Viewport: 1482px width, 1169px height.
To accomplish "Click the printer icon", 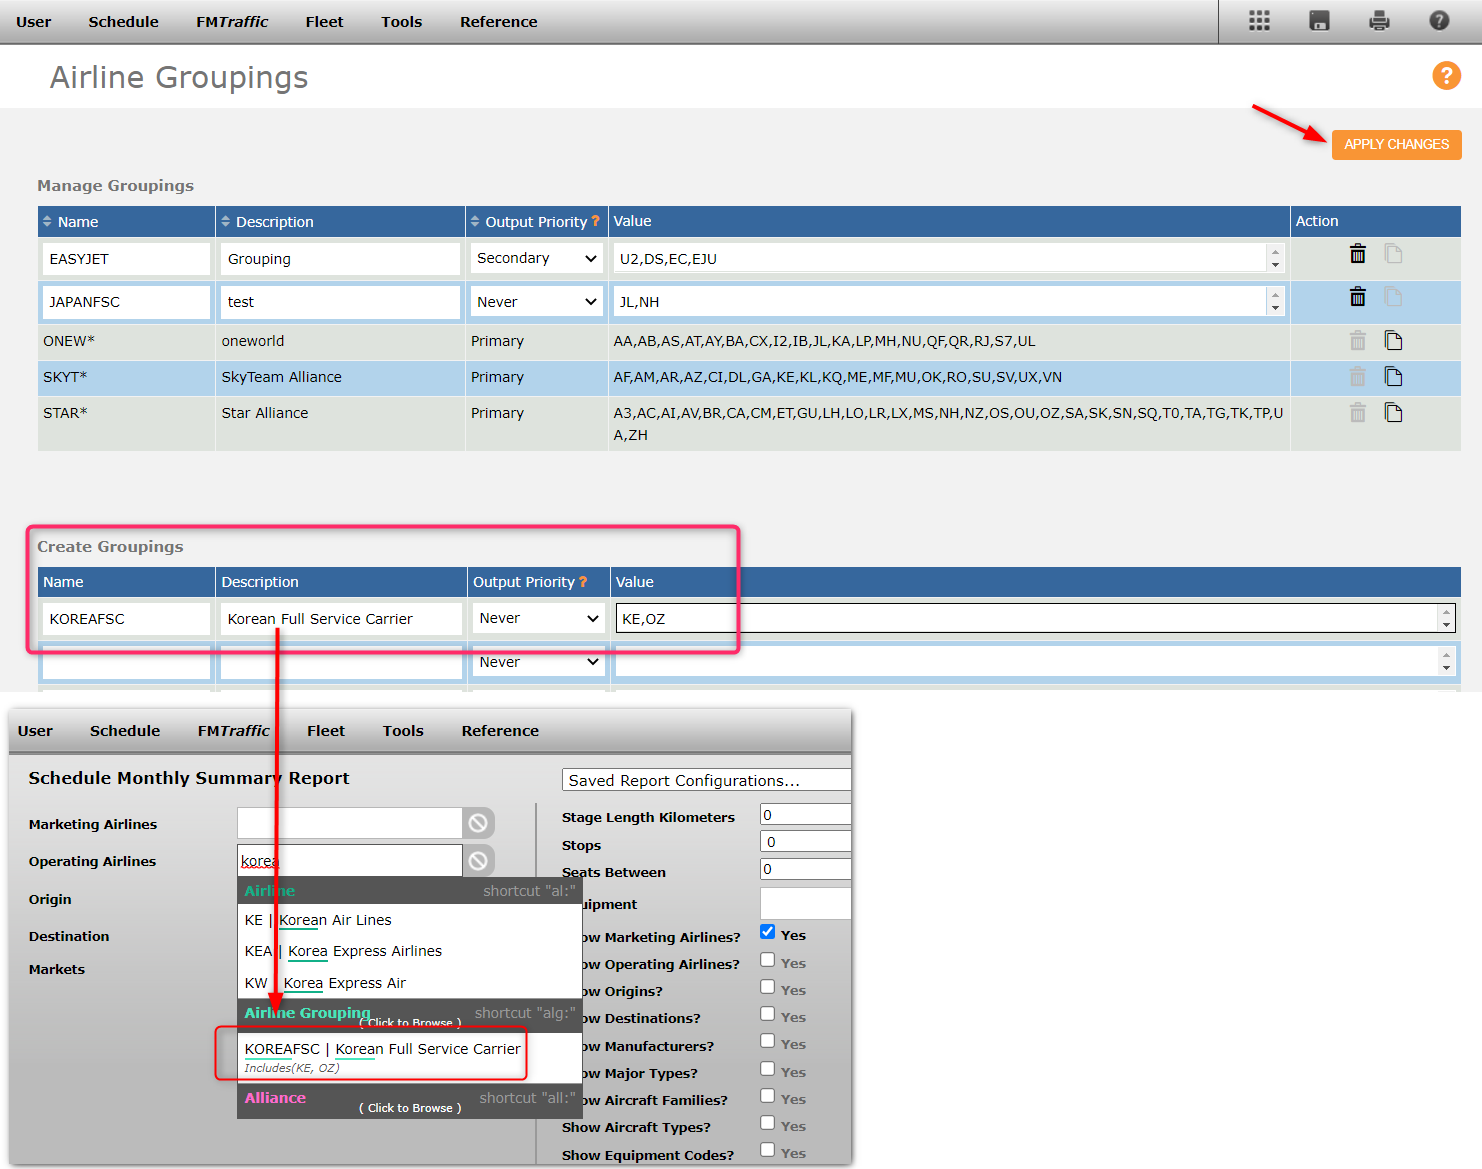I will pos(1379,21).
